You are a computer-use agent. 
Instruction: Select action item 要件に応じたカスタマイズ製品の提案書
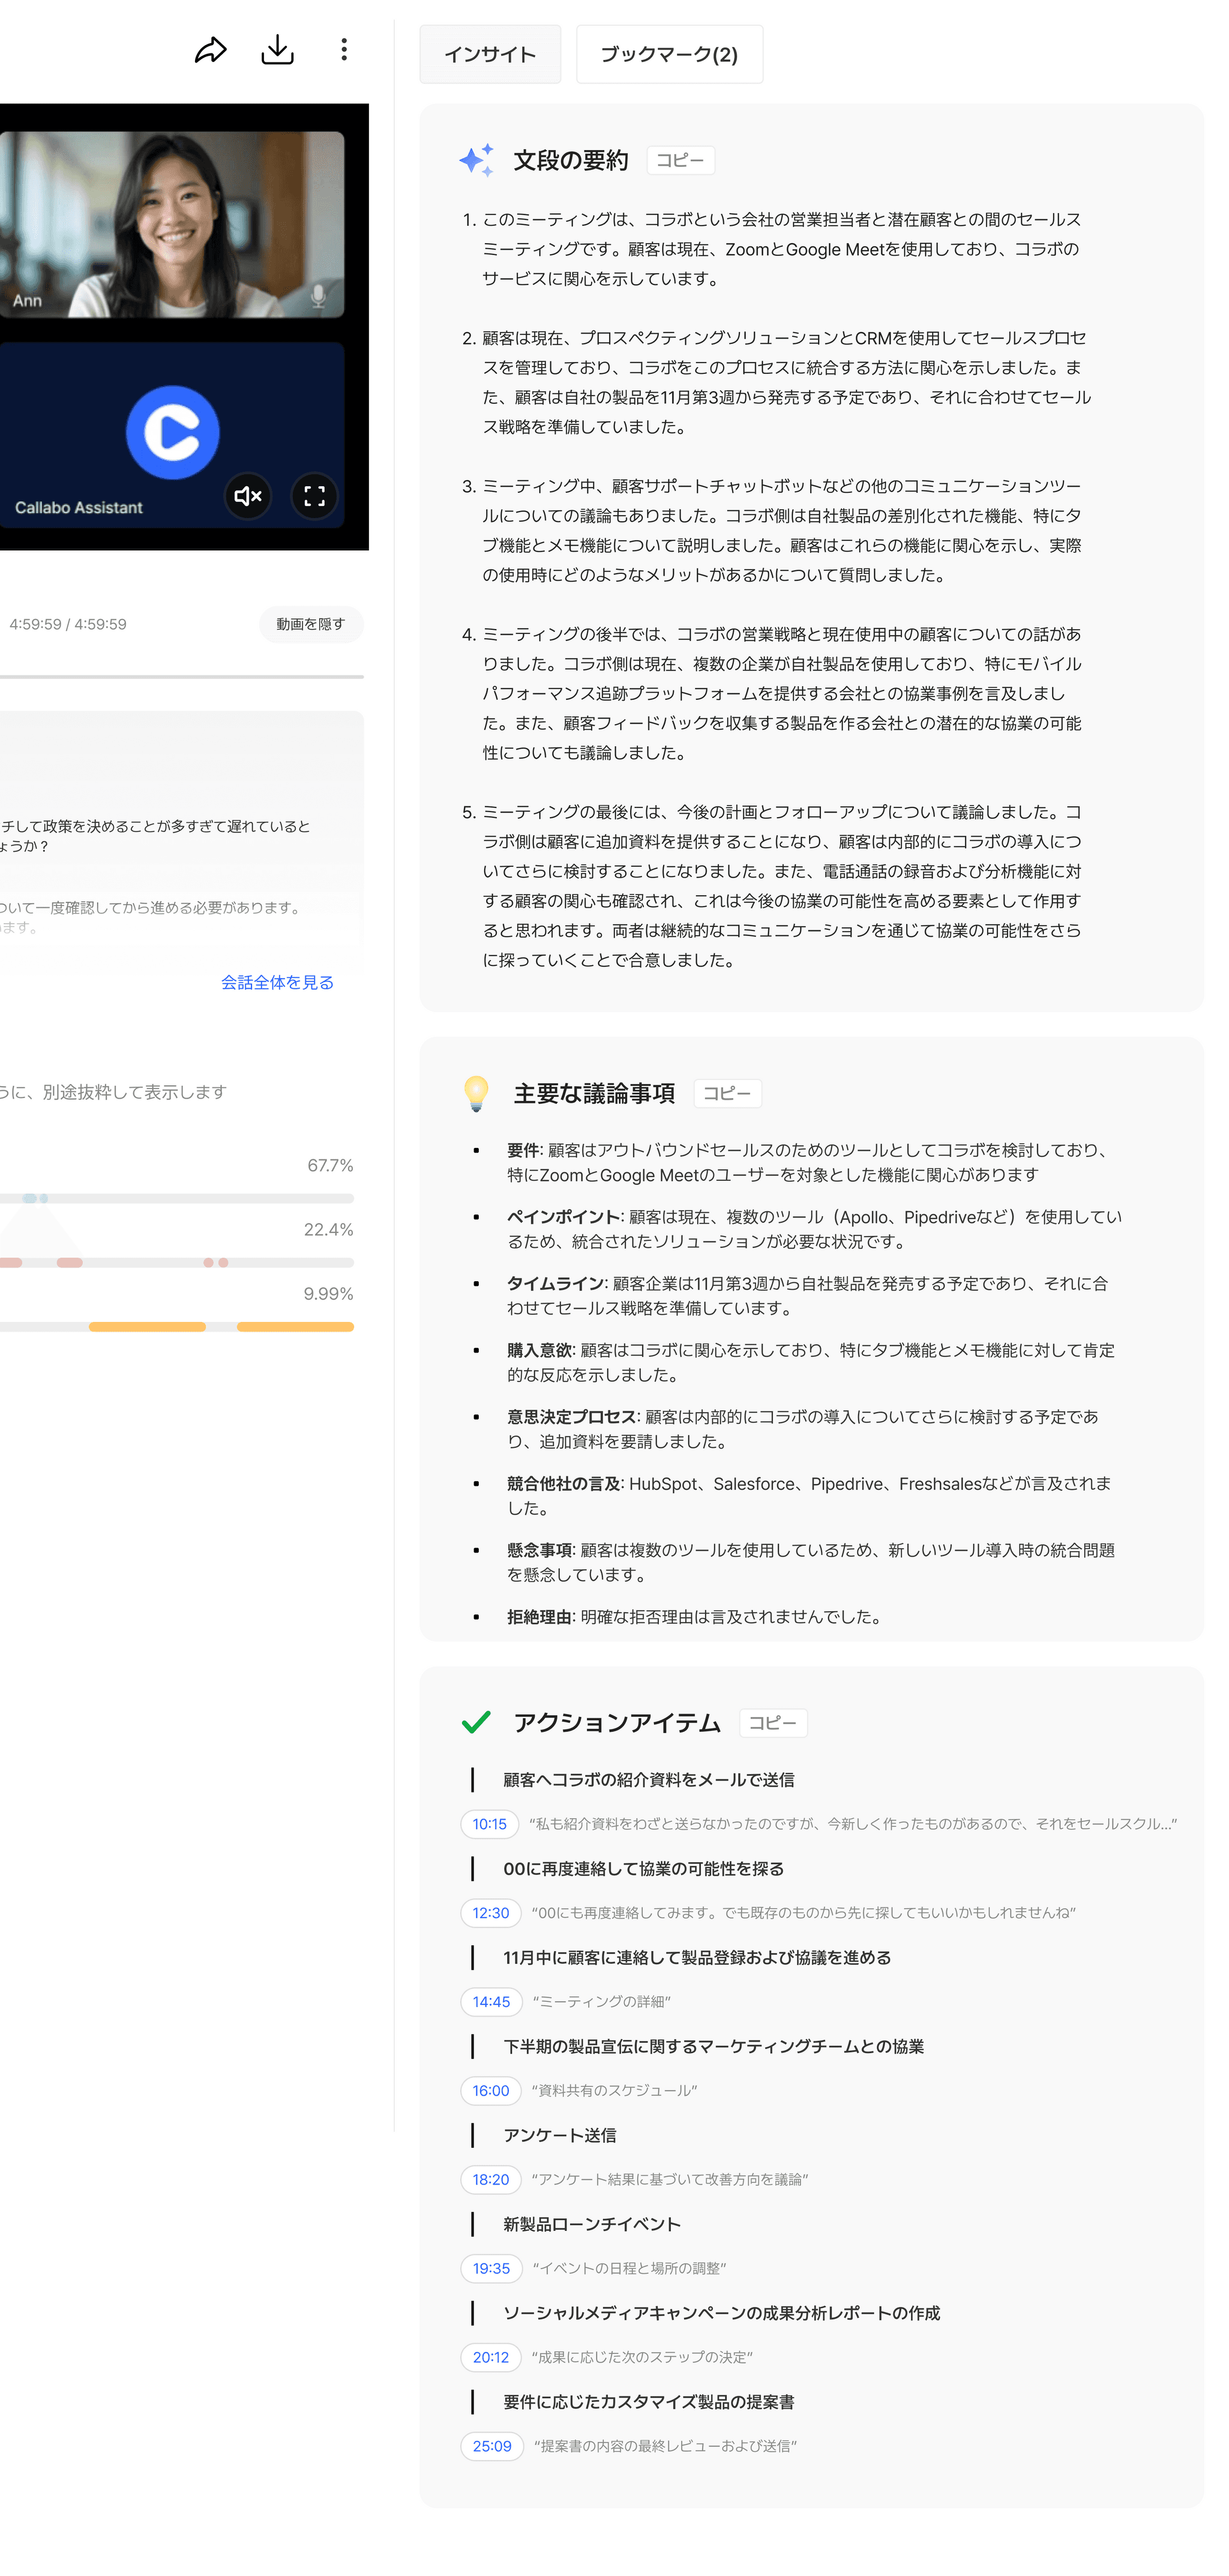(649, 2403)
